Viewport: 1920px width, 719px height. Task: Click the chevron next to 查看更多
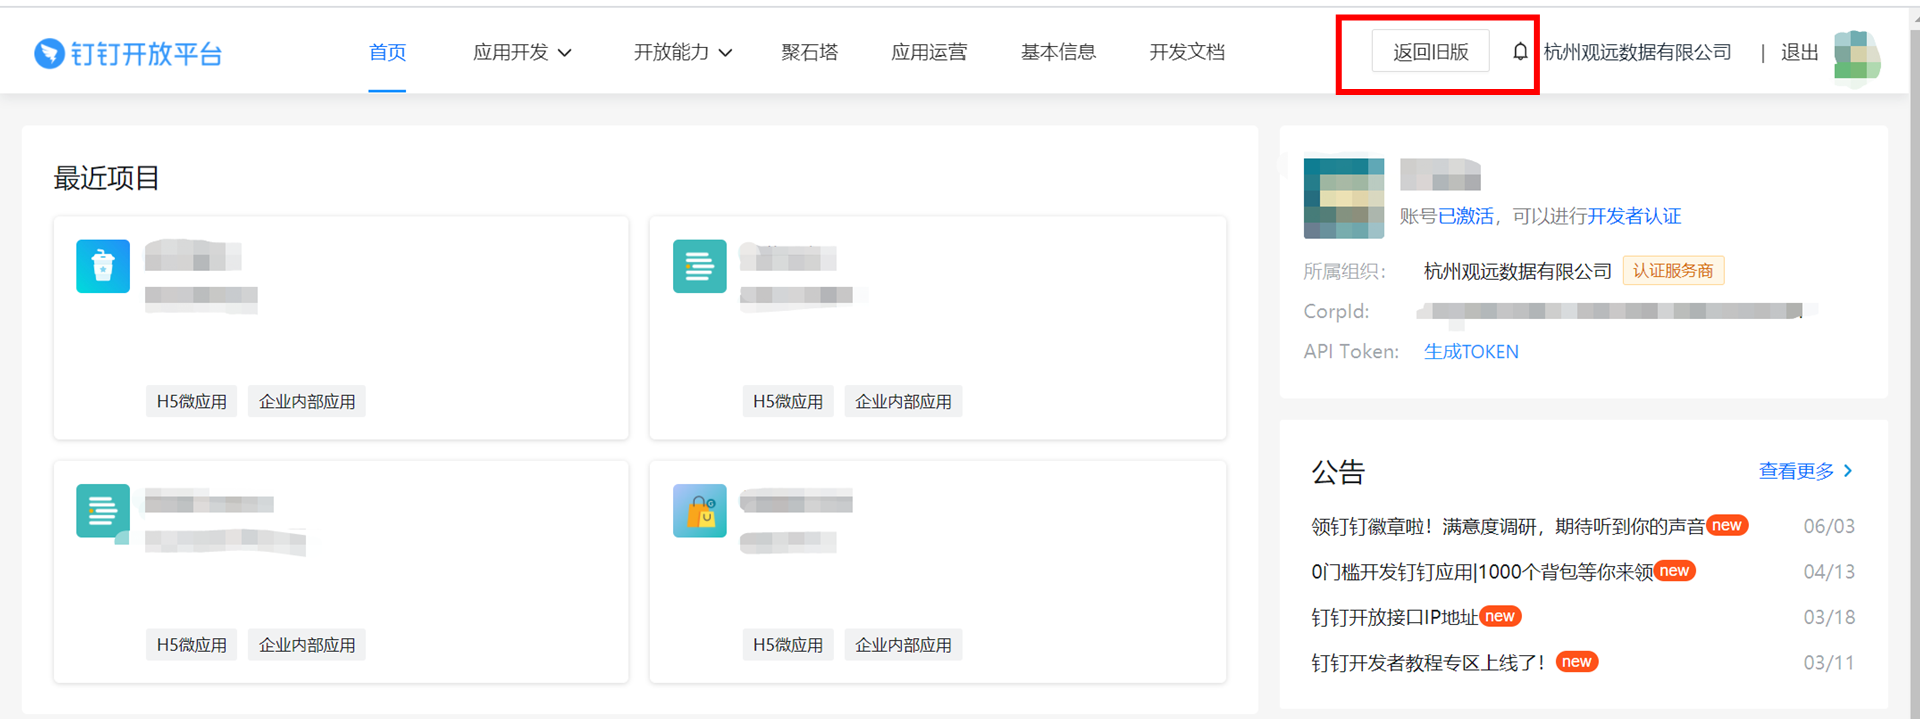tap(1848, 470)
